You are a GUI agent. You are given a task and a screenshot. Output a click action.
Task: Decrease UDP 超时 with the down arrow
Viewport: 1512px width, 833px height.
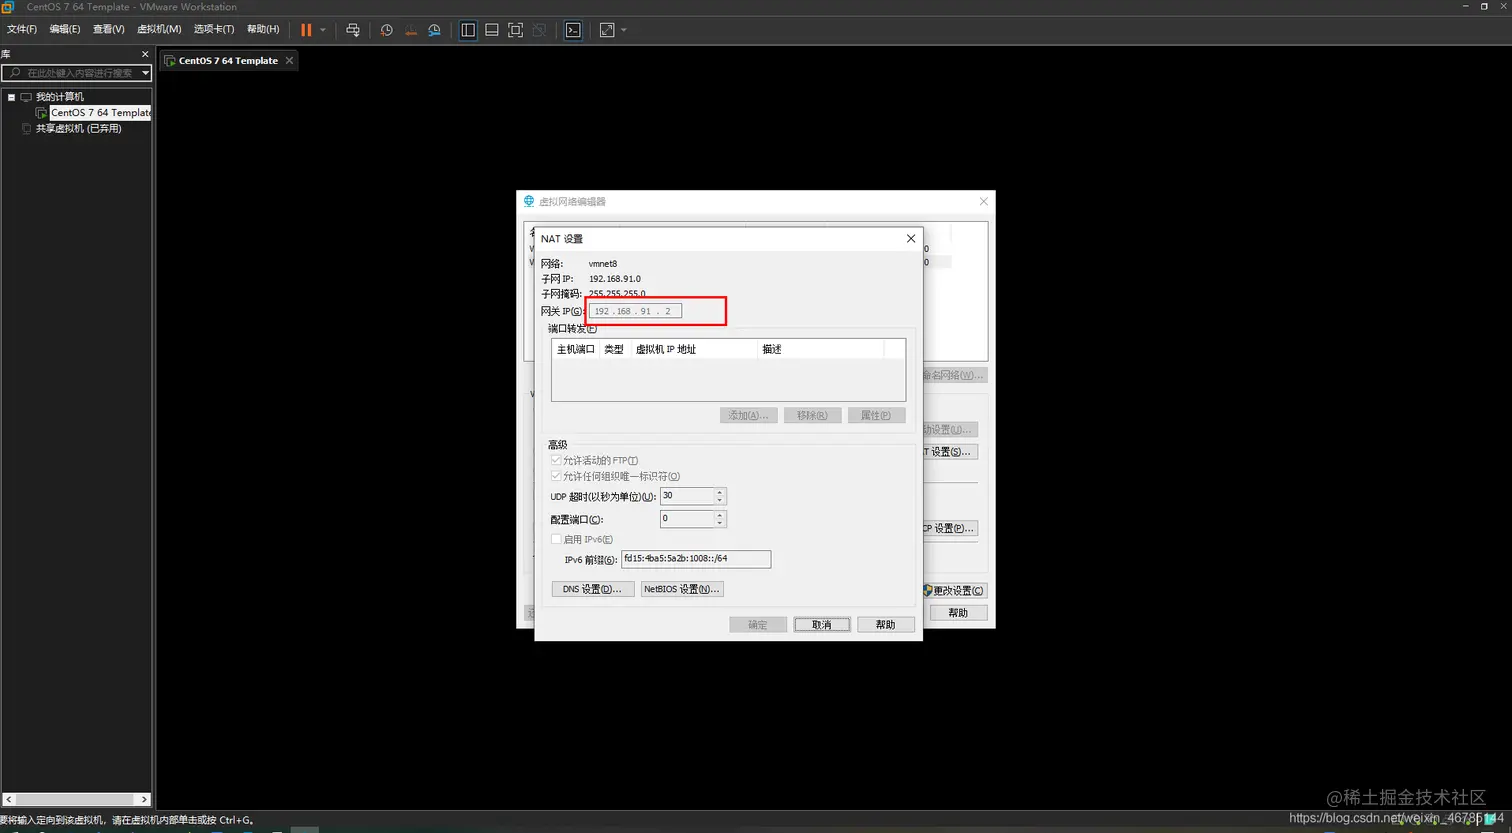point(720,500)
